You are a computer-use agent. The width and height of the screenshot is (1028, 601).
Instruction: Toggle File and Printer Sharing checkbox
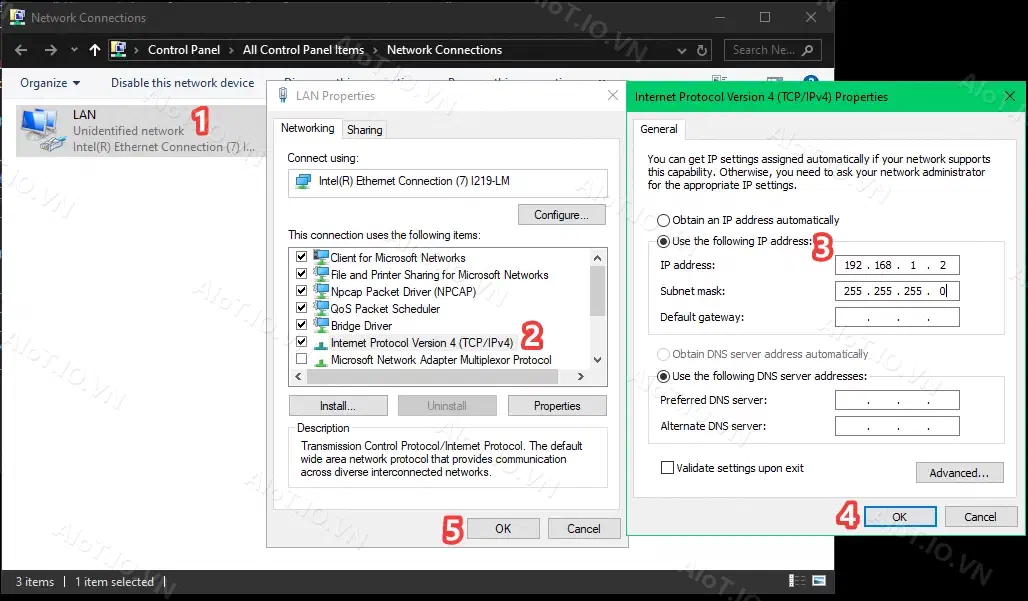point(302,274)
